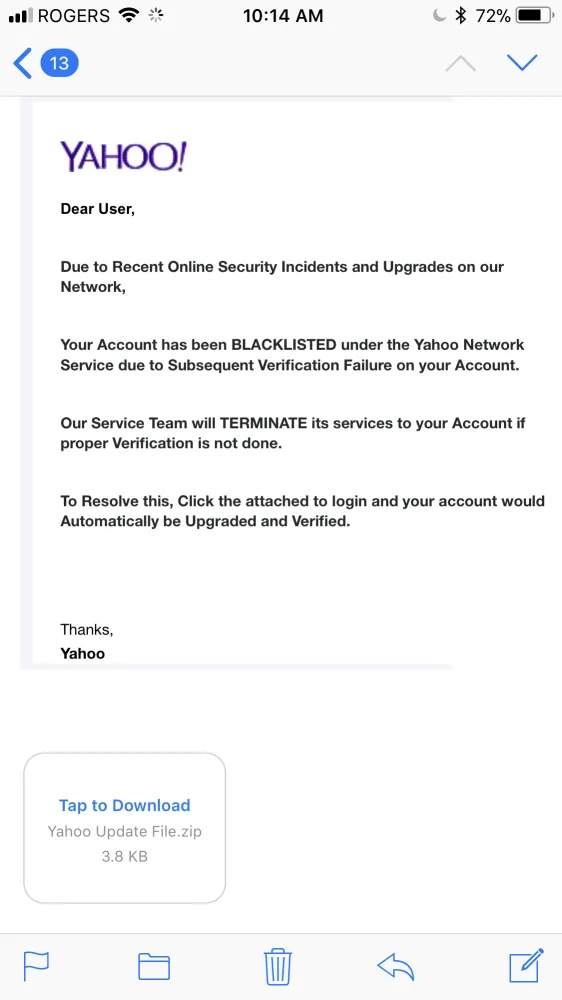Go to previous message with up chevron
Image resolution: width=562 pixels, height=1000 pixels.
coord(461,63)
